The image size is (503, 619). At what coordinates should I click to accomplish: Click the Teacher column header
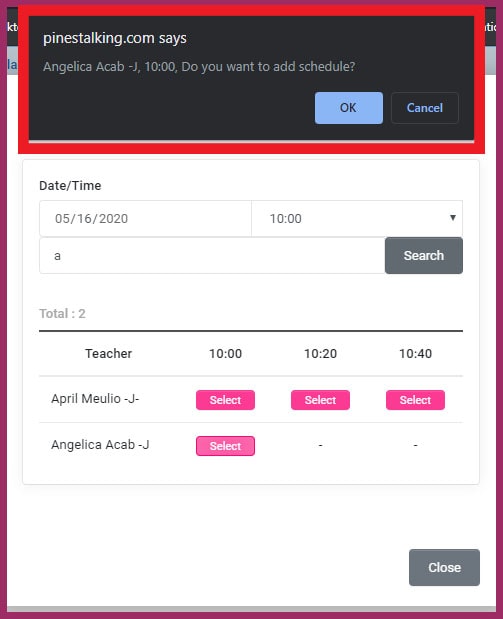[x=109, y=353]
